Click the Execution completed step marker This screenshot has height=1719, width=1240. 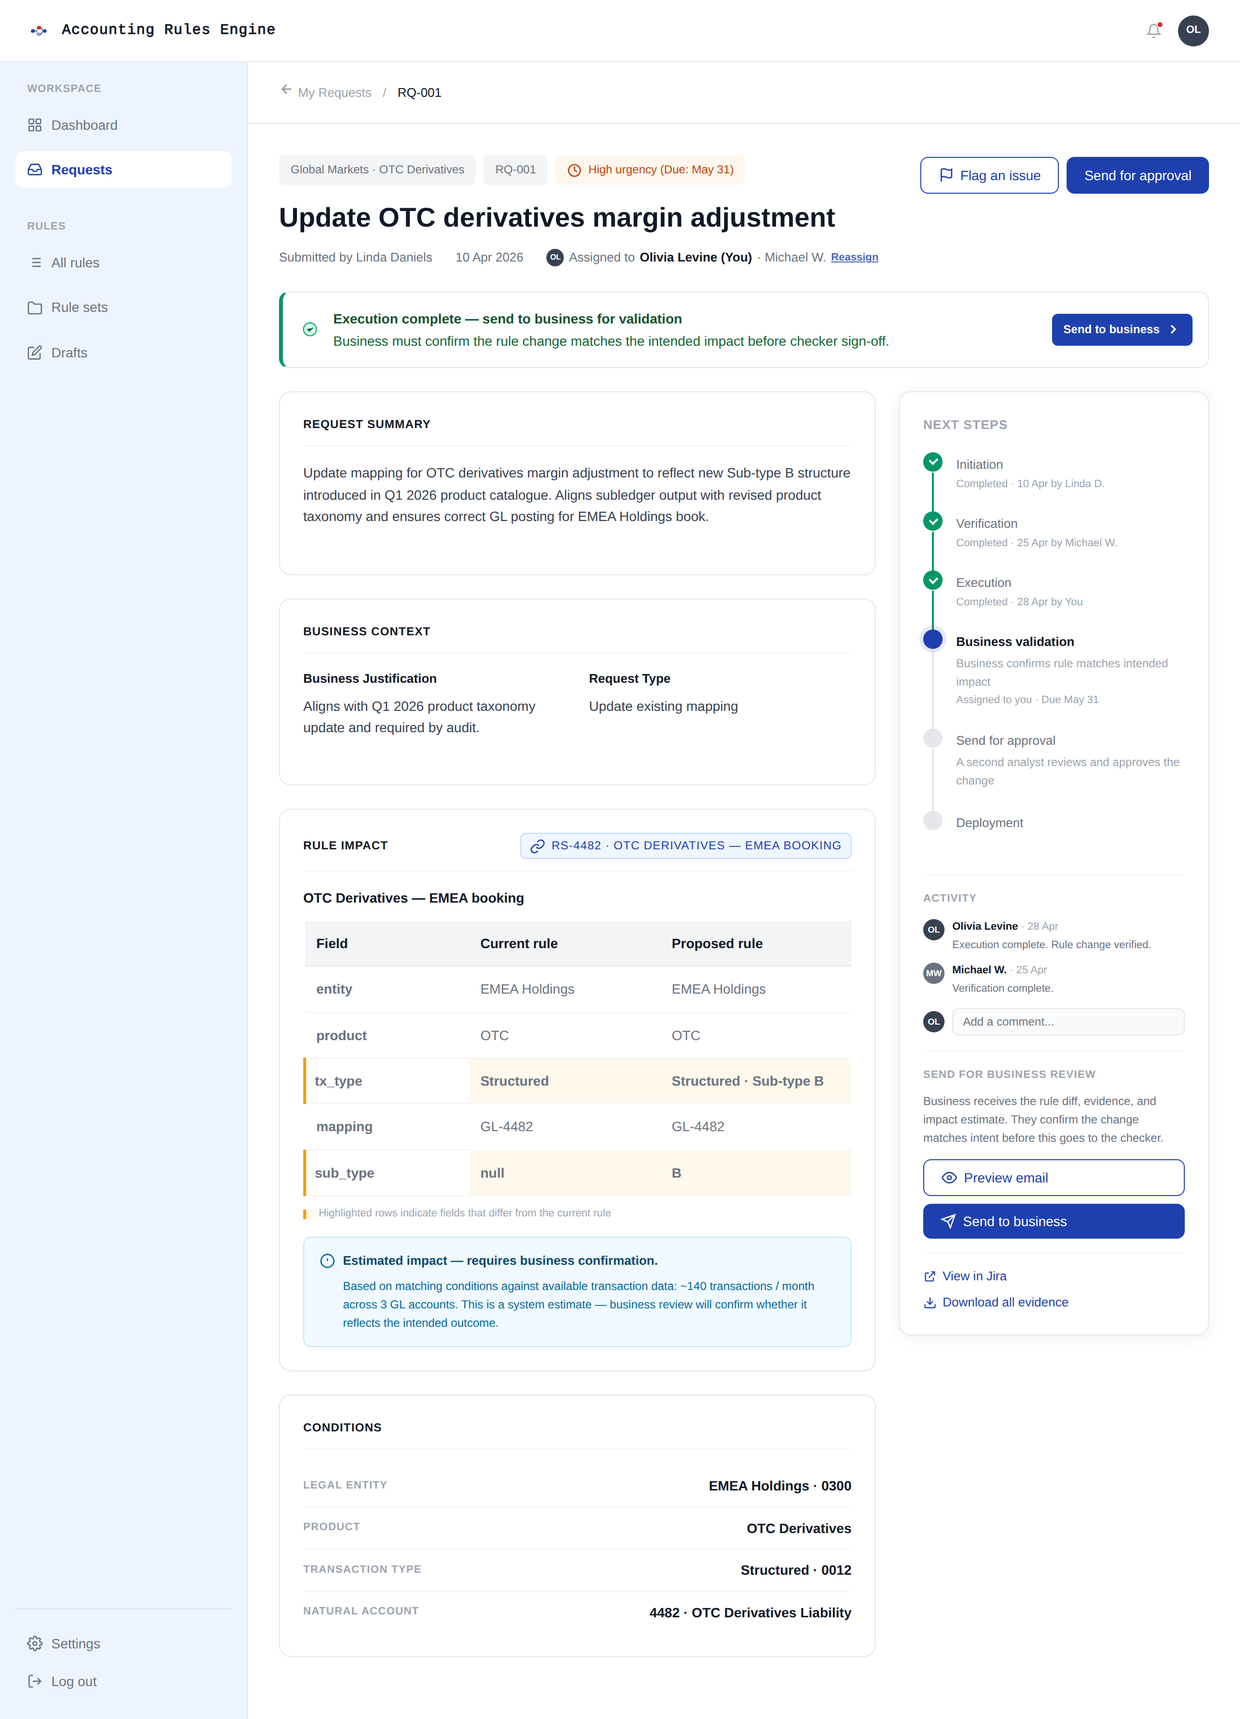click(933, 580)
